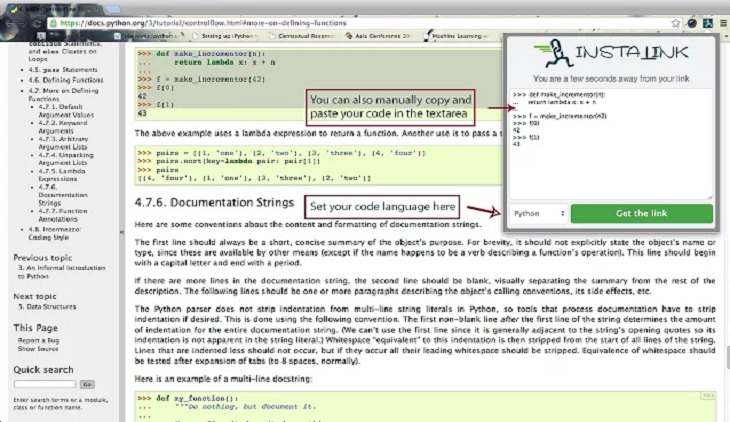Screen dimensions: 730x422
Task: Click the vertical page scrollbar thumb
Action: (728, 358)
